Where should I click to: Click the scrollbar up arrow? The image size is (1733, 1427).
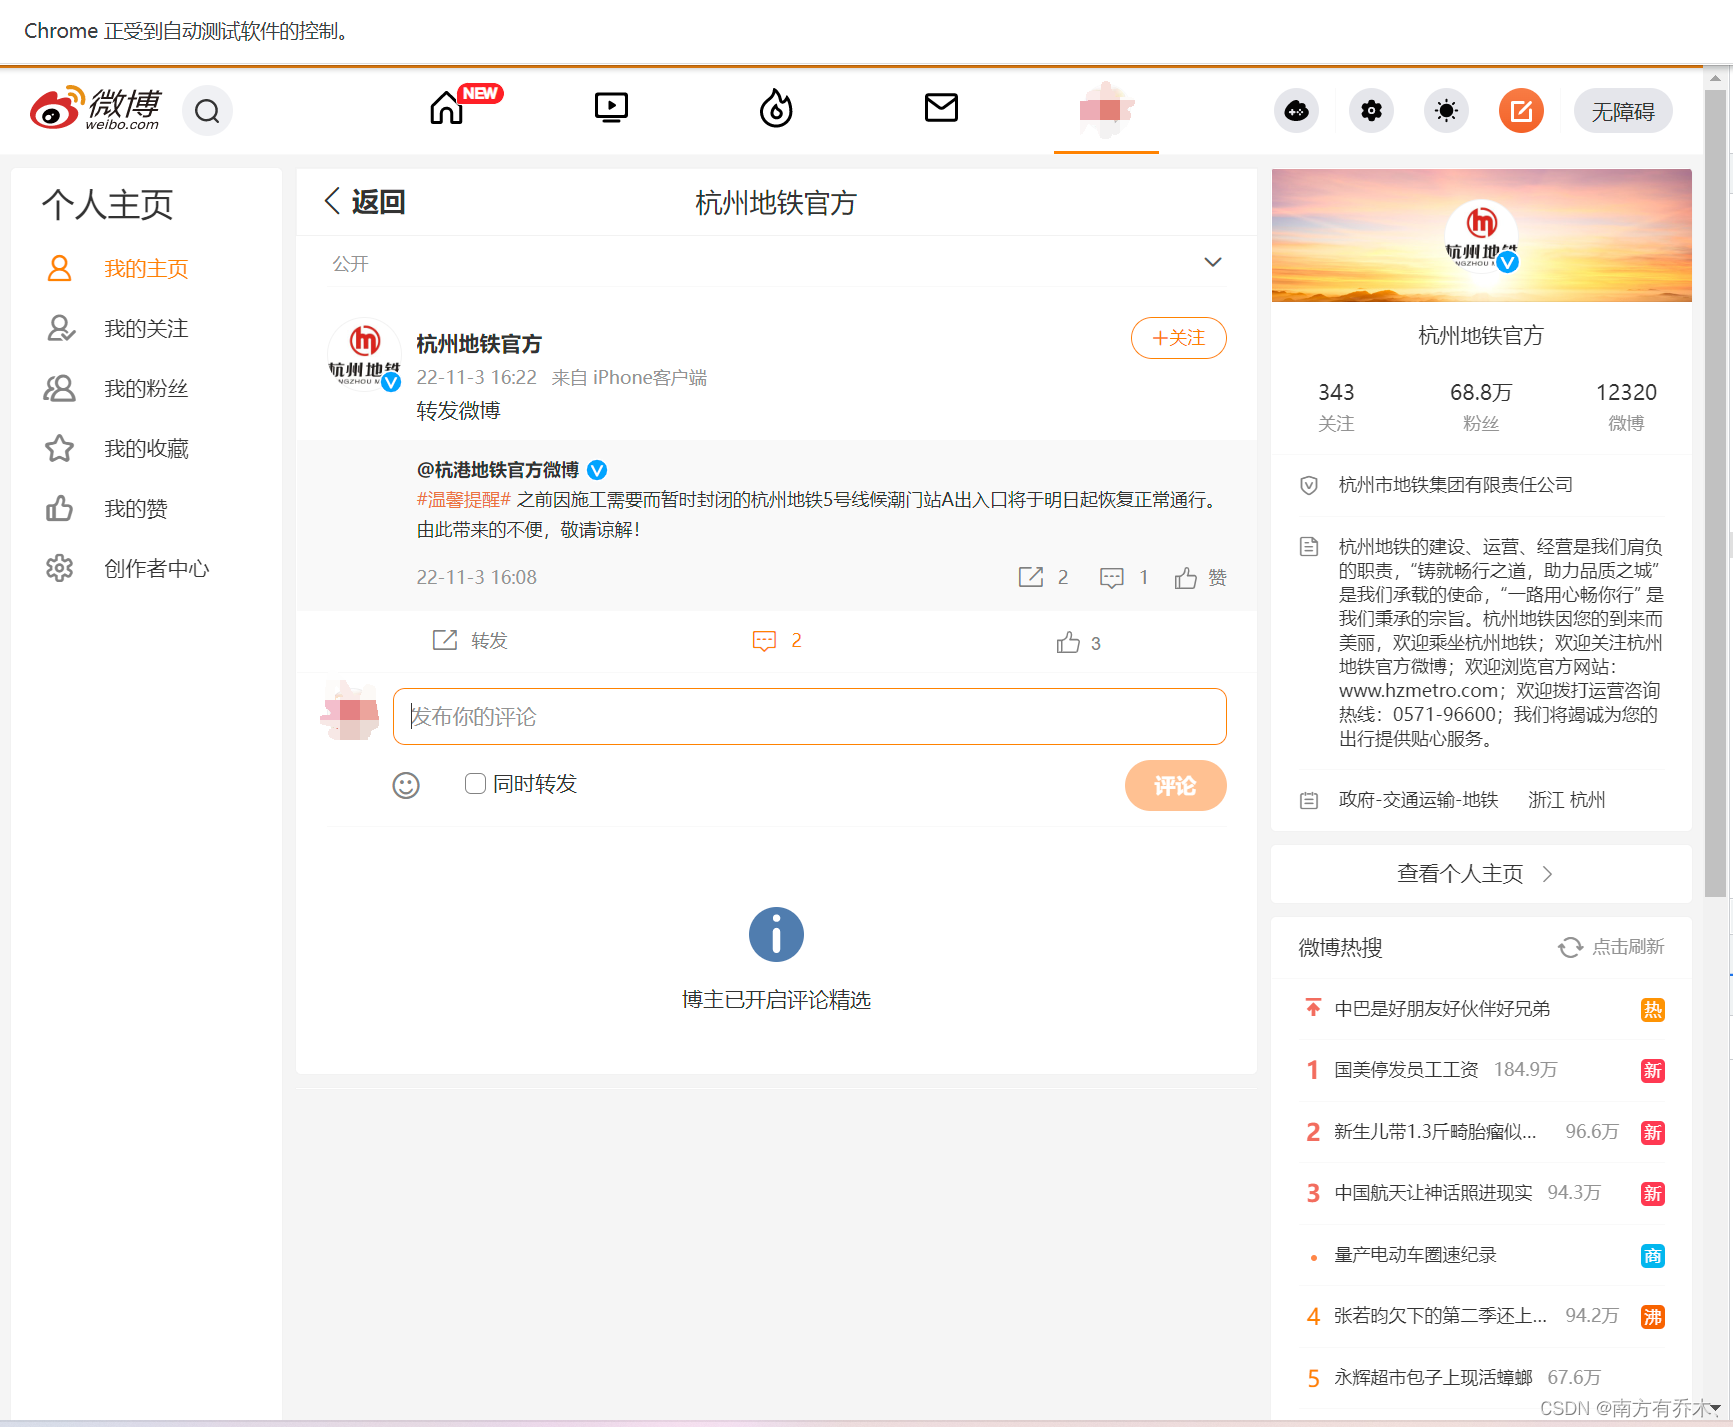(1715, 77)
